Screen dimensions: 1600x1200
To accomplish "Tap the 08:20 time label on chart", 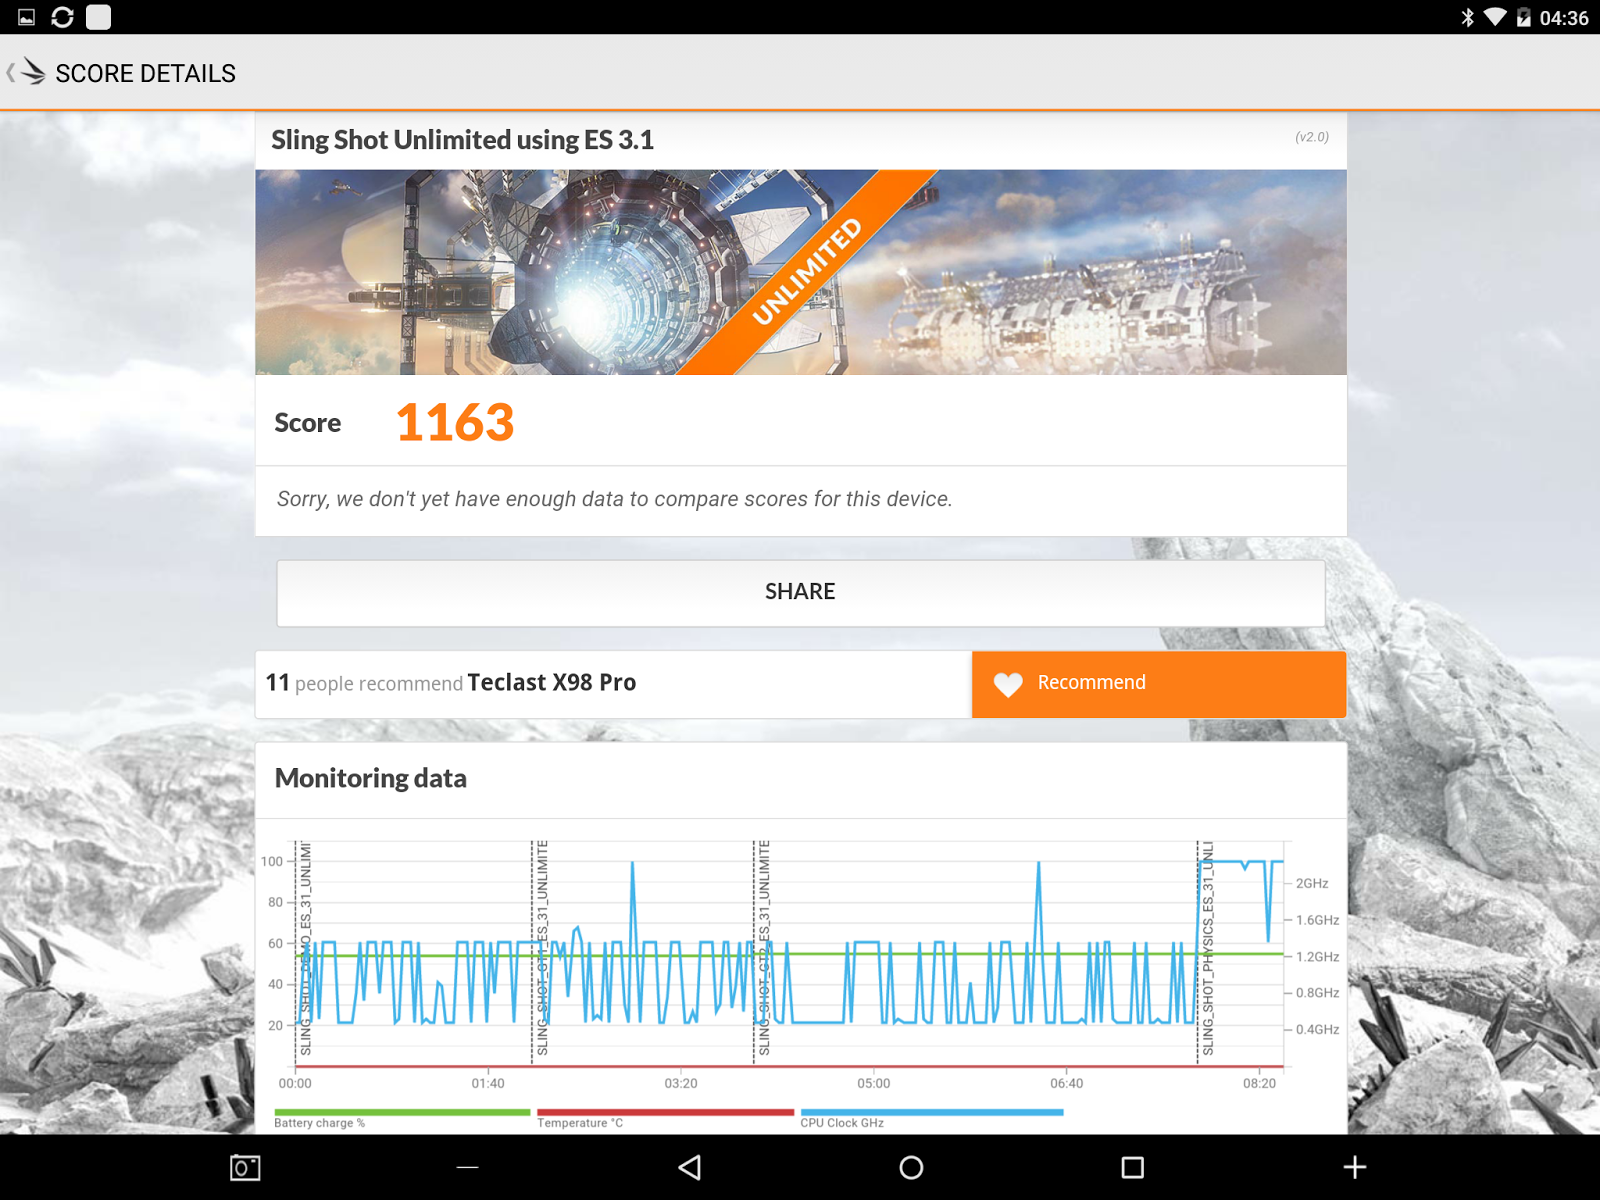I will point(1259,1083).
